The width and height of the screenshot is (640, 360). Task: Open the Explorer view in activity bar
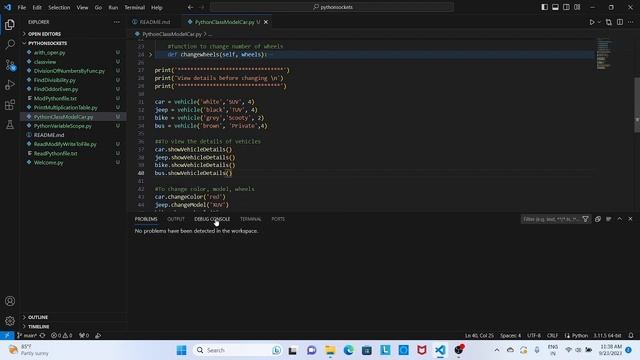(x=10, y=25)
